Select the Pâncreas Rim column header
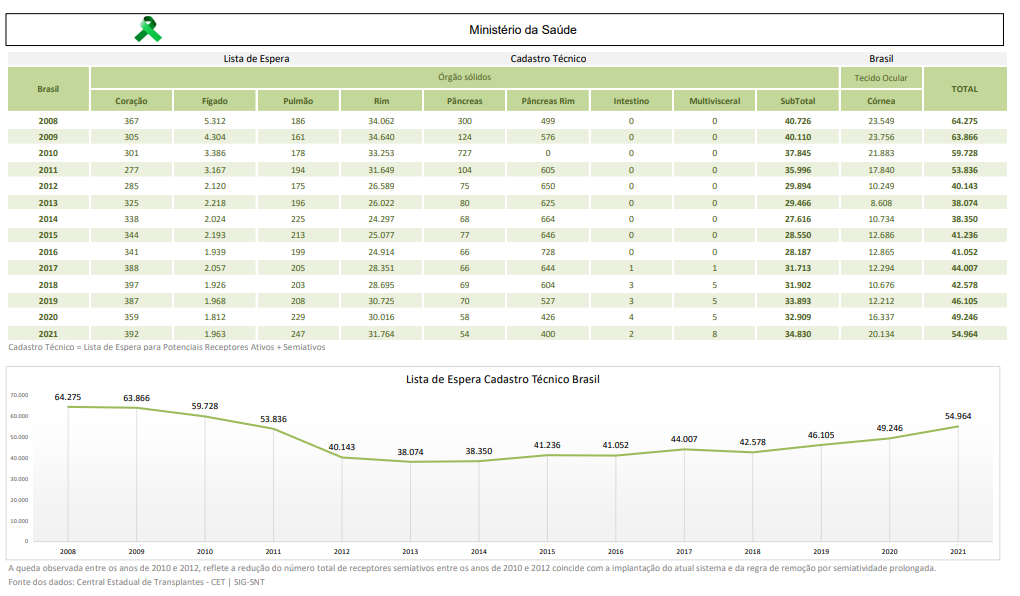Image resolution: width=1020 pixels, height=596 pixels. [x=548, y=101]
